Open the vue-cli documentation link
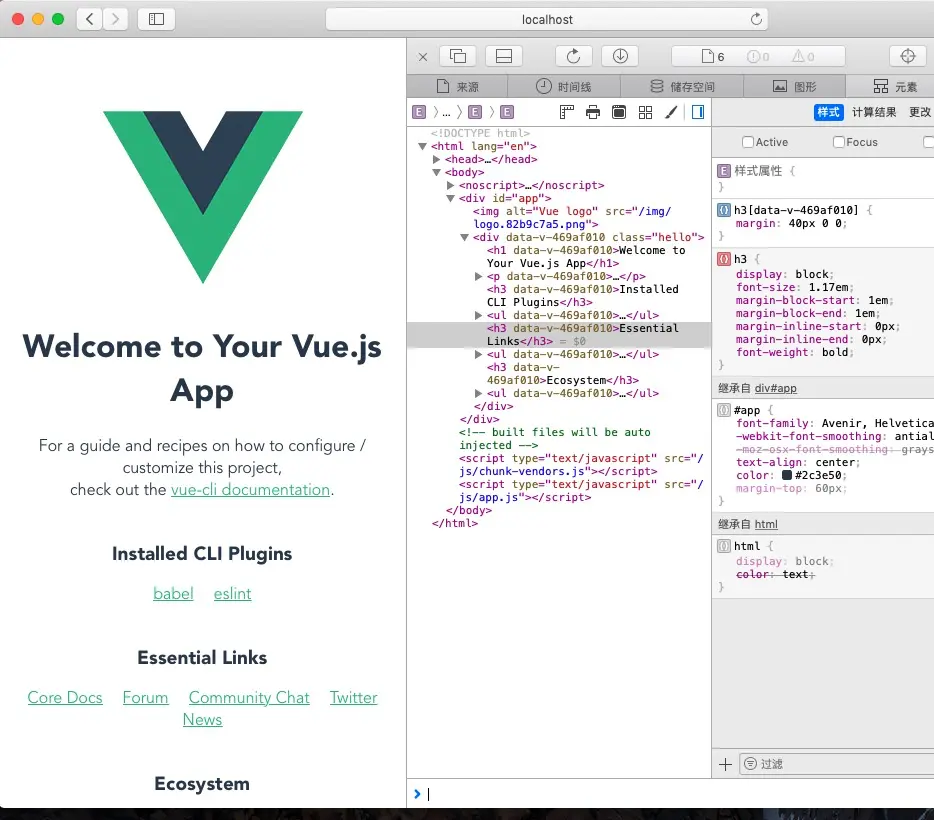Screen dimensions: 934x820 point(250,489)
